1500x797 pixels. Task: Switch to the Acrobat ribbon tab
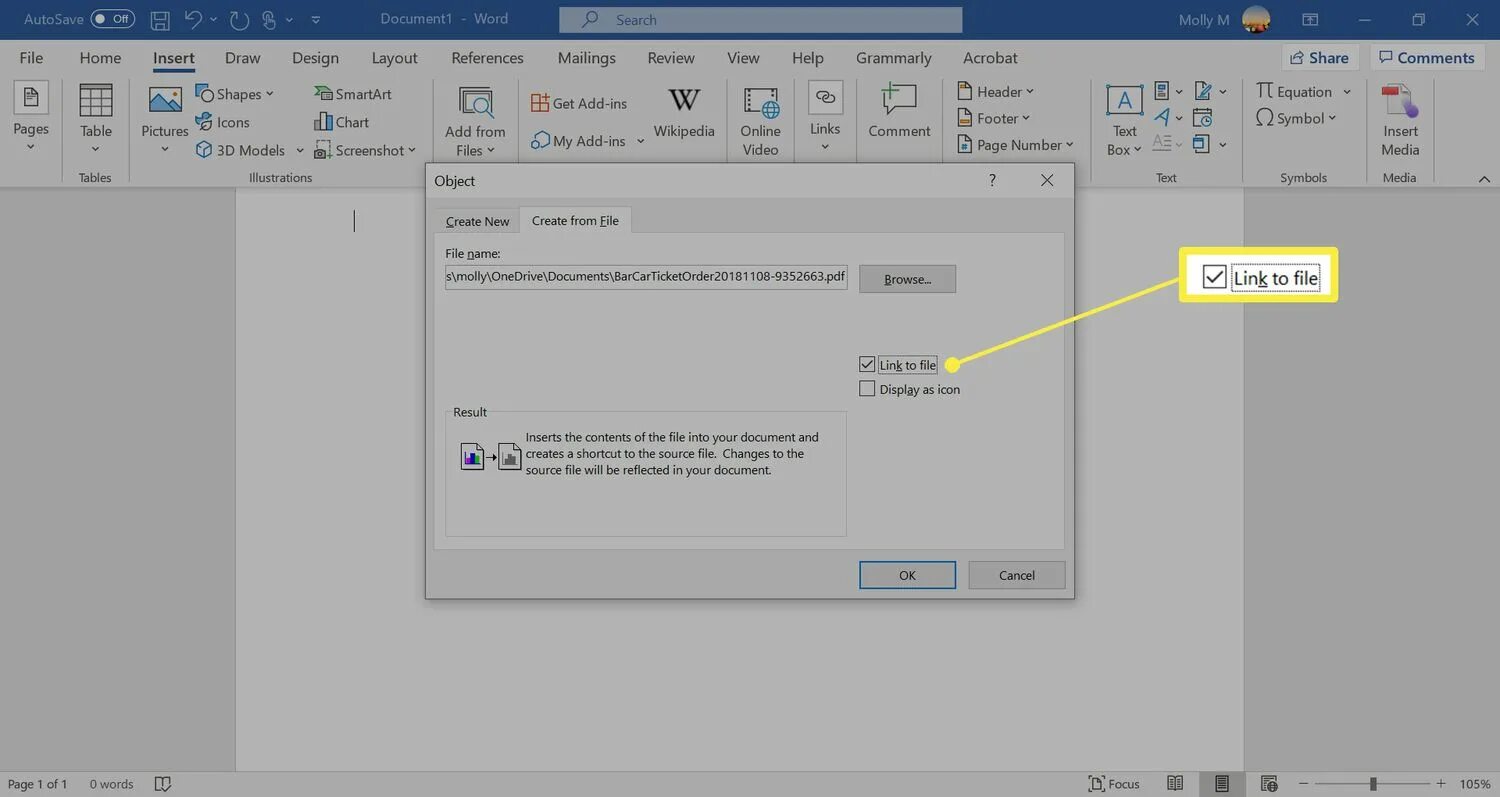(990, 58)
